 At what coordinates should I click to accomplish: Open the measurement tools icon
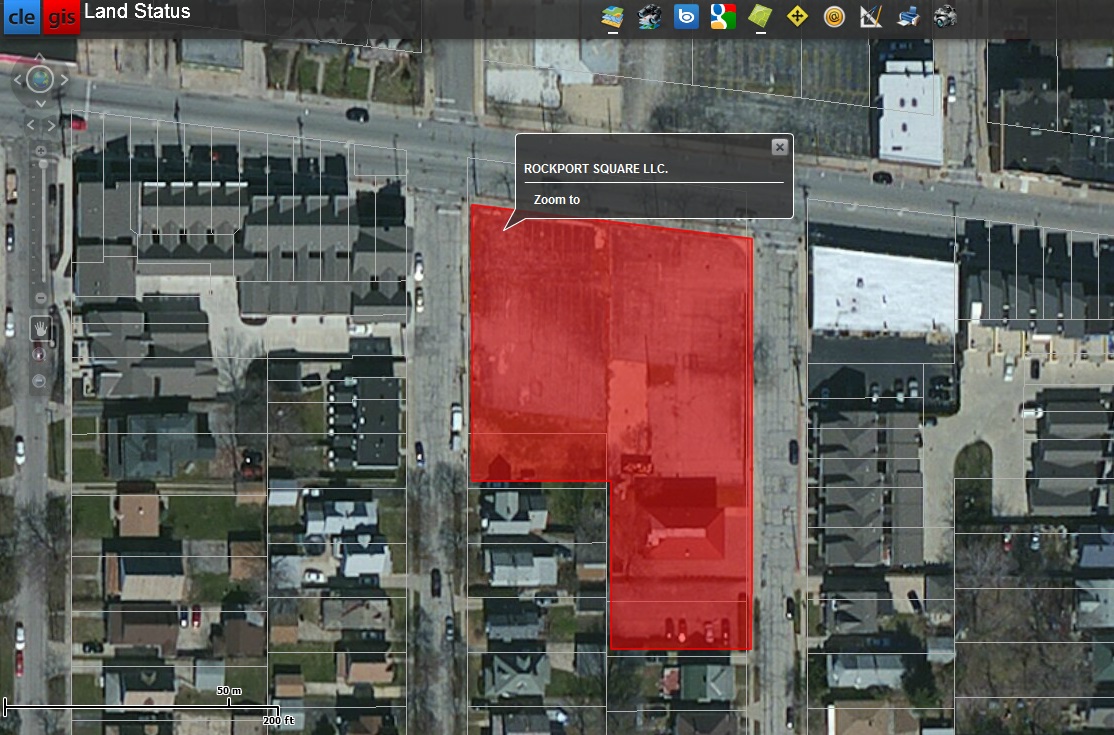(870, 16)
